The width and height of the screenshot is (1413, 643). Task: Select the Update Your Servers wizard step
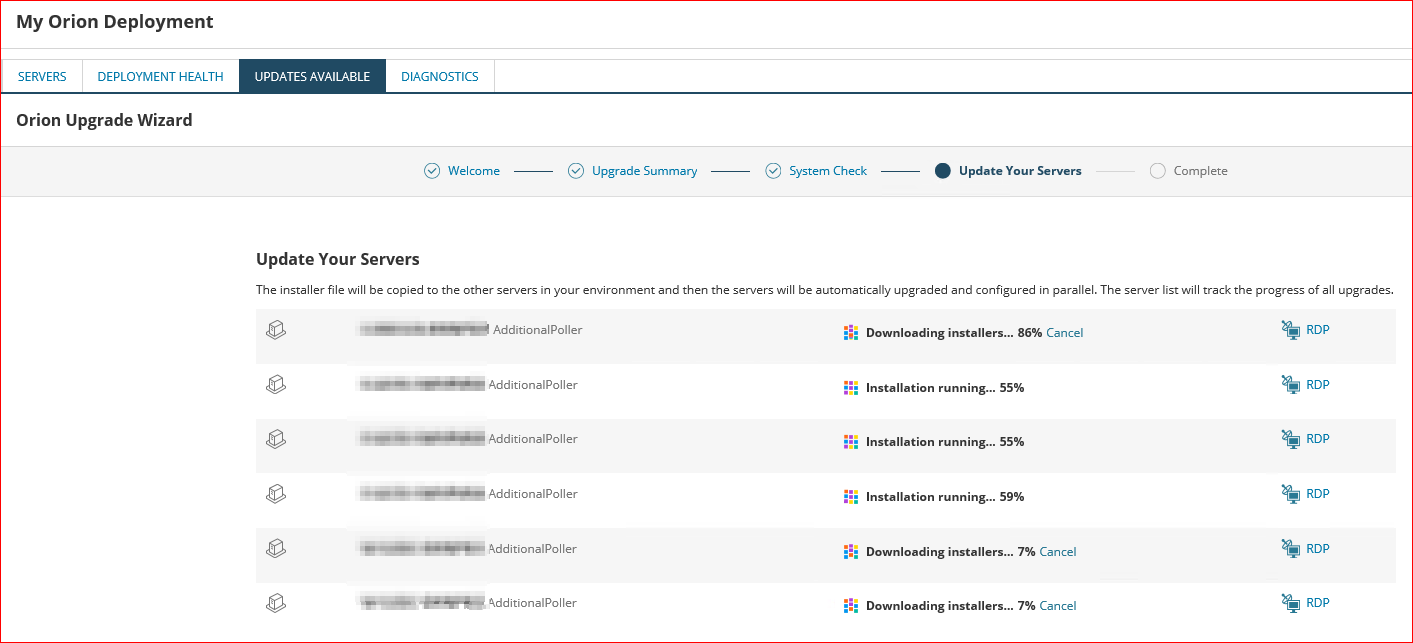point(1020,171)
